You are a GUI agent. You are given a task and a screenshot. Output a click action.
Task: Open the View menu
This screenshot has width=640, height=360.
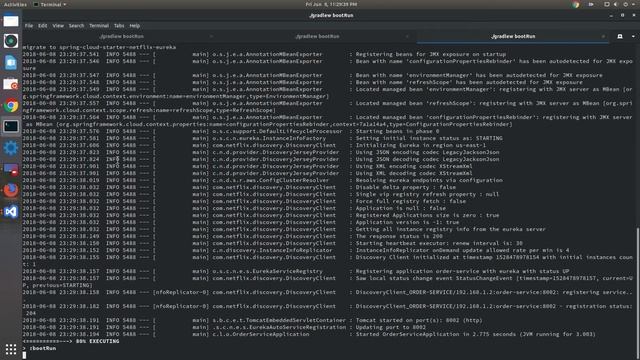click(x=58, y=26)
